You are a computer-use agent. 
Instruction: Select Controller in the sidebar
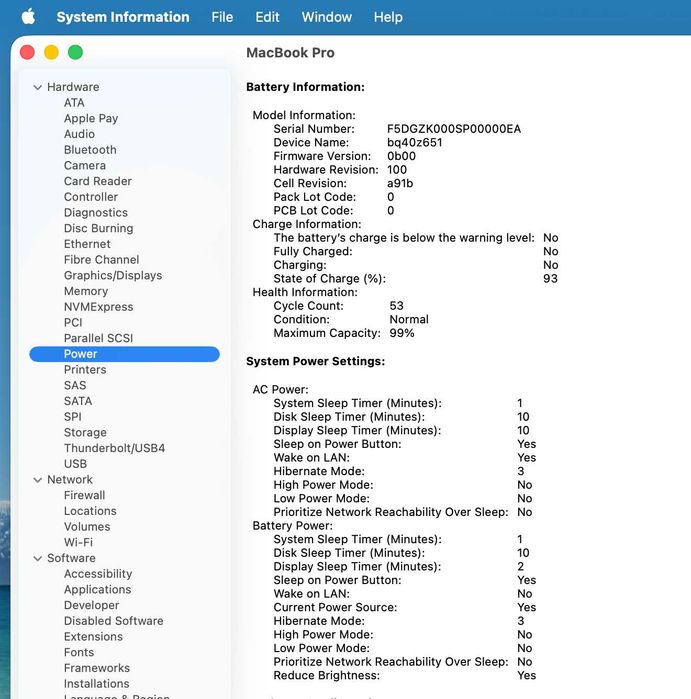coord(91,197)
